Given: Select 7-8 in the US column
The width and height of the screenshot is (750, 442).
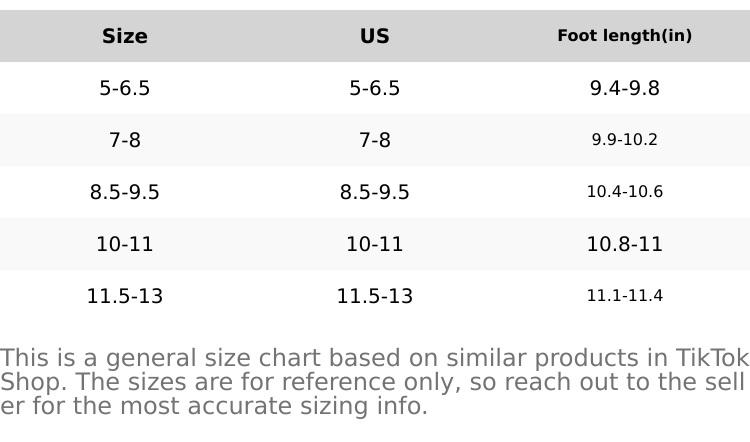Looking at the screenshot, I should (375, 140).
